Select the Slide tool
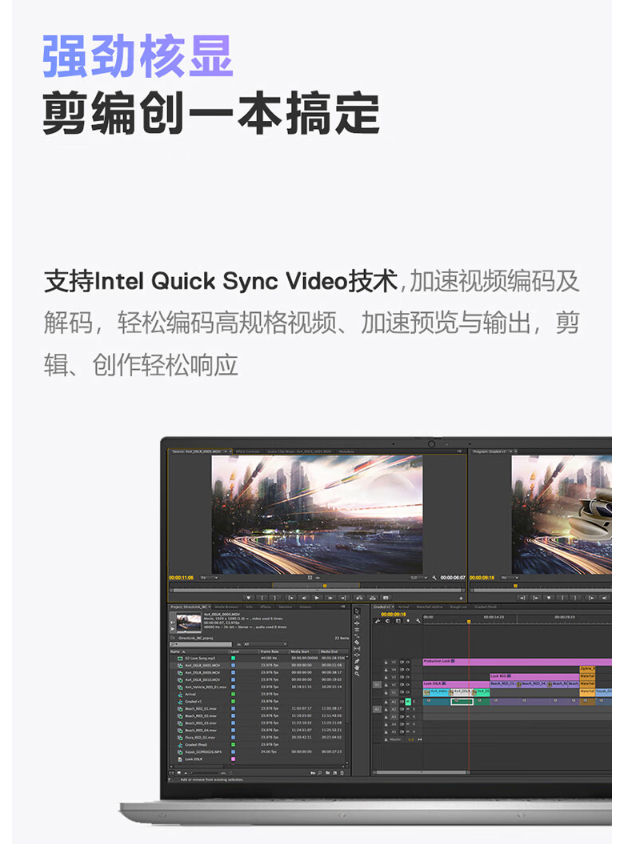 tap(357, 655)
